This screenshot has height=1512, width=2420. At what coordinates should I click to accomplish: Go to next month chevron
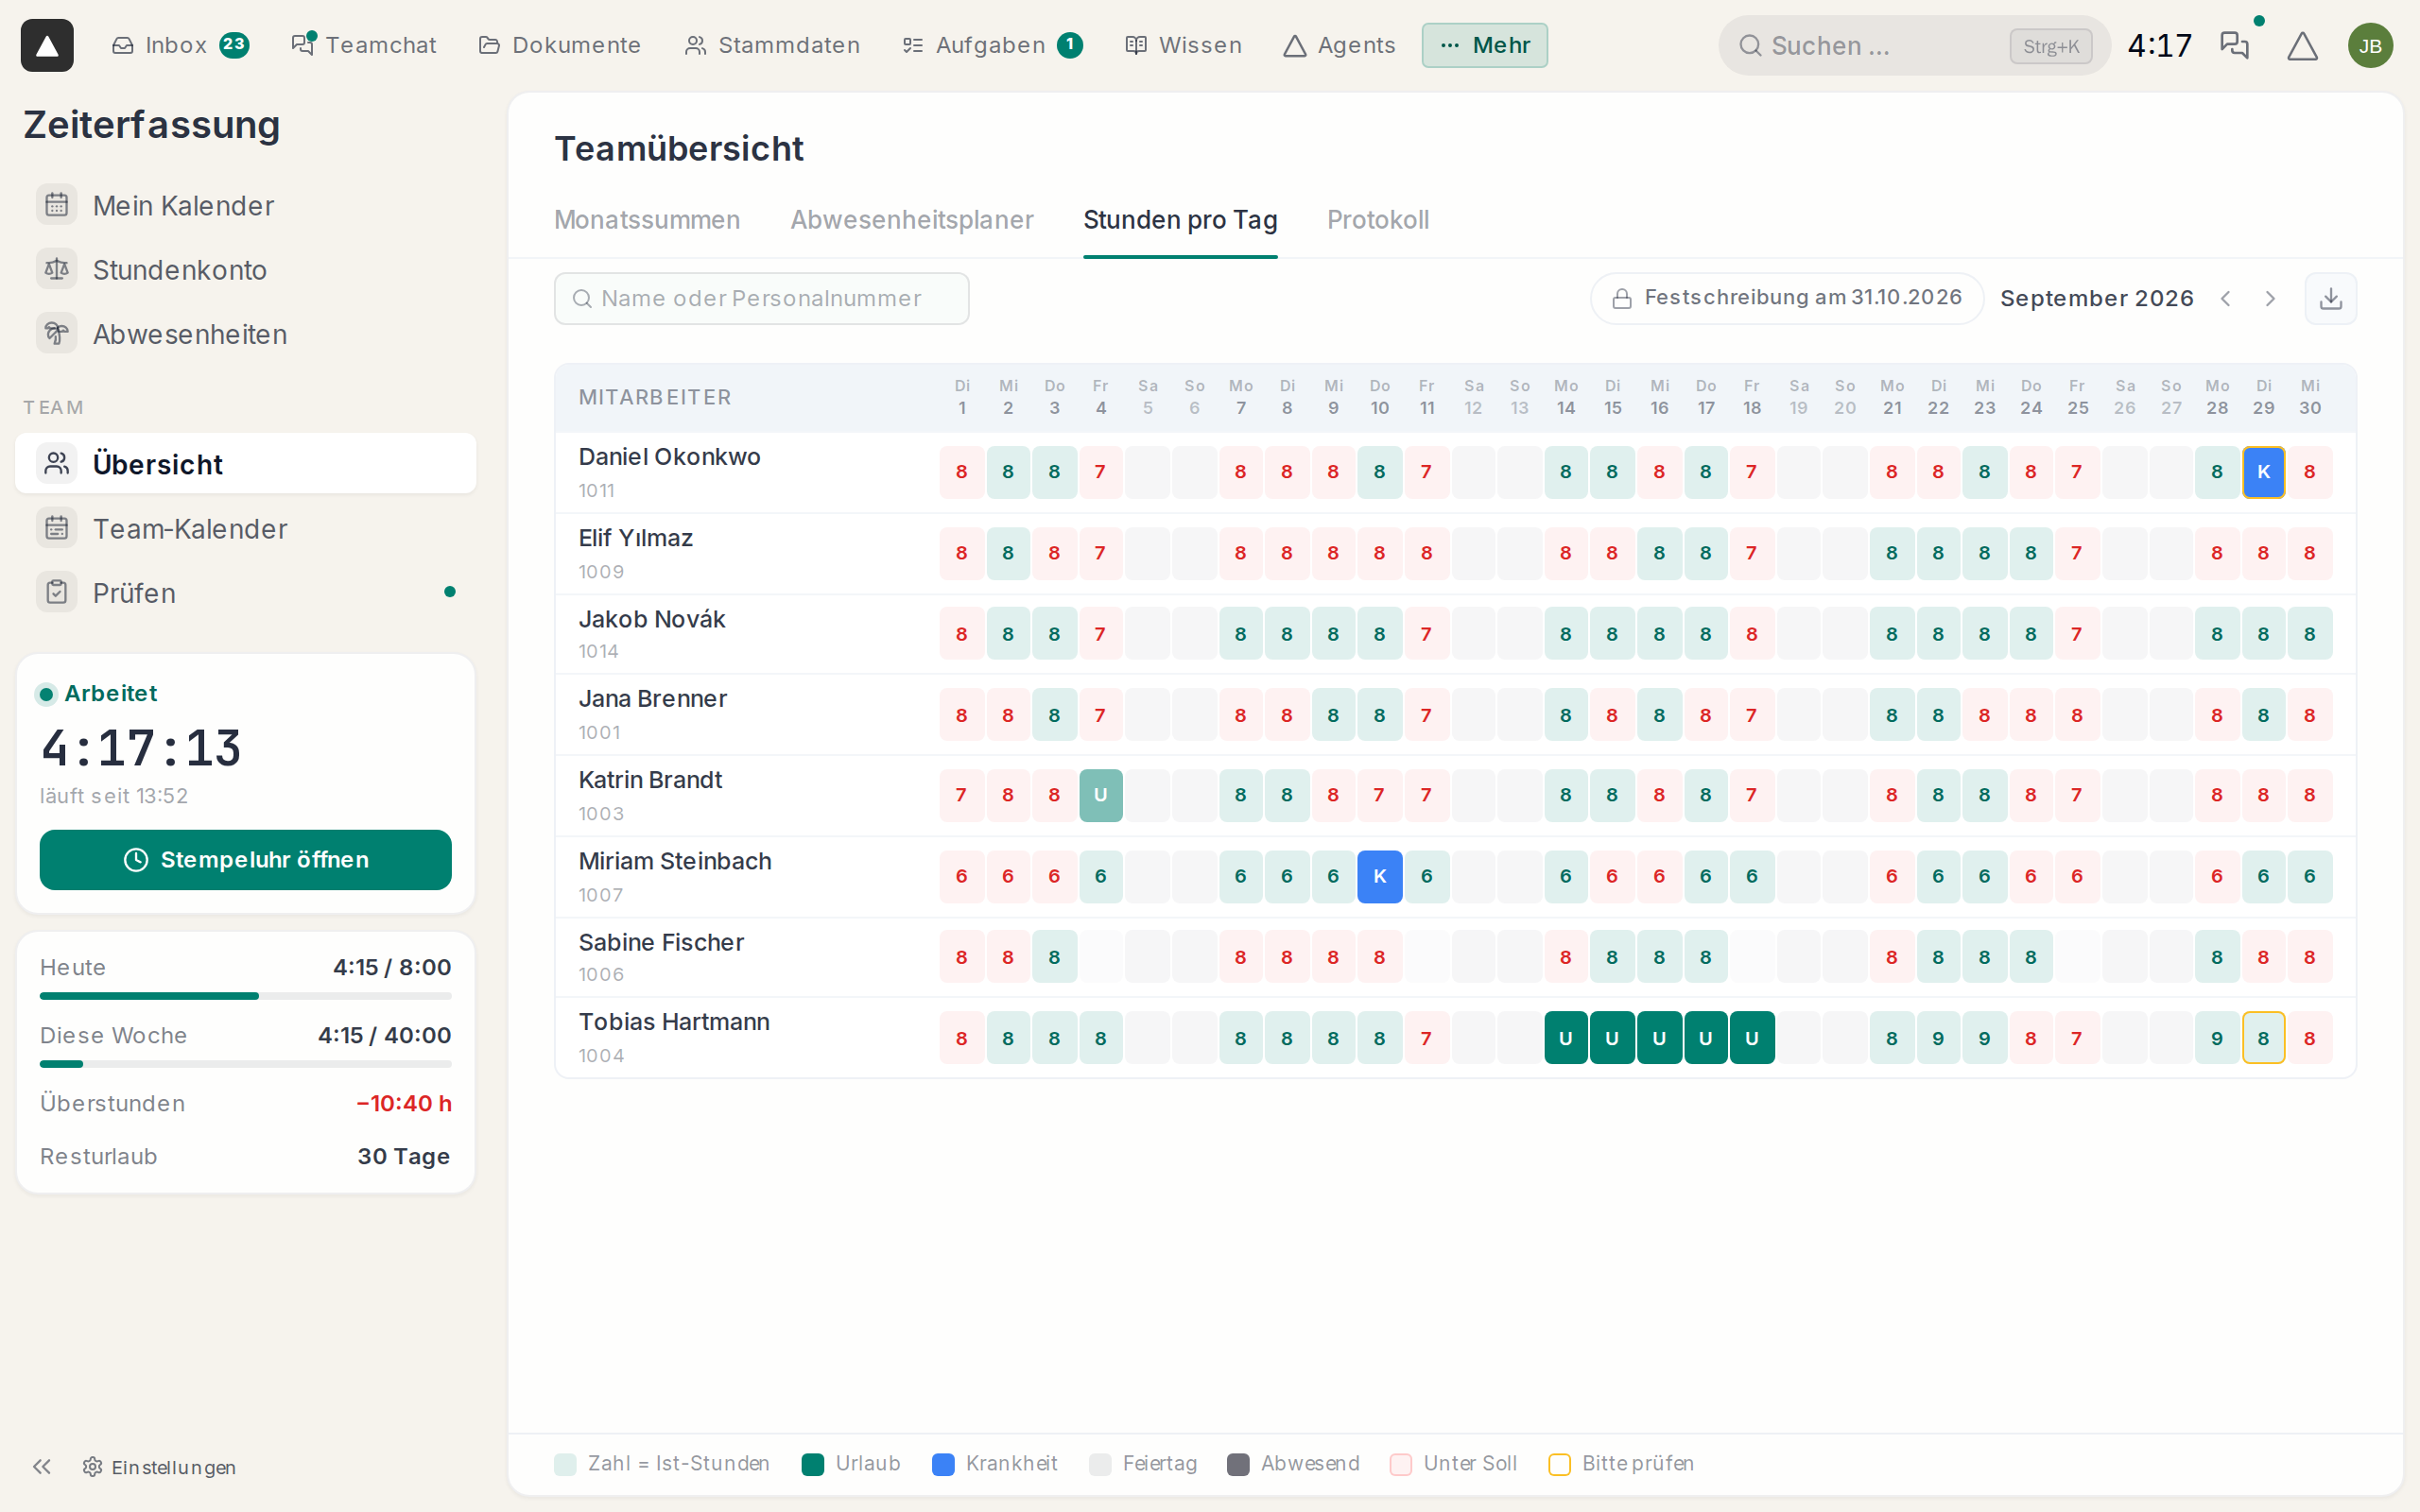click(2270, 299)
